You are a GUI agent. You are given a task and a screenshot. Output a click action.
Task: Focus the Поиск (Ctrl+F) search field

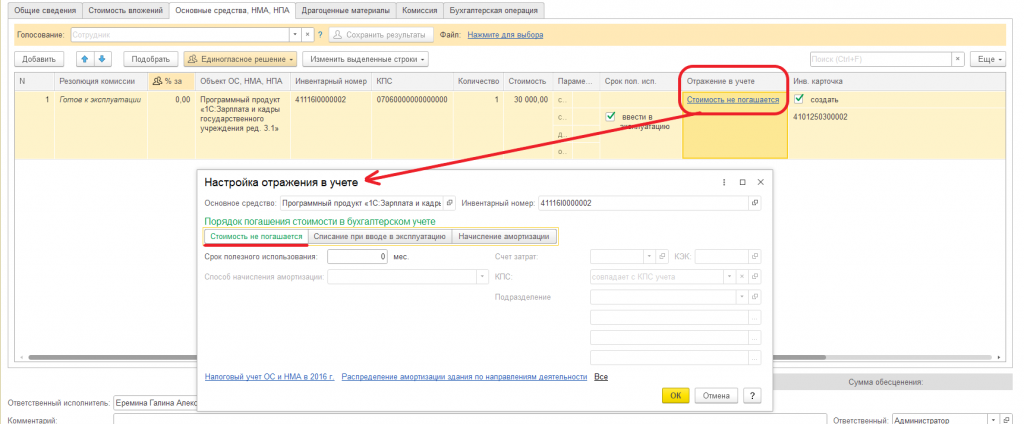880,59
